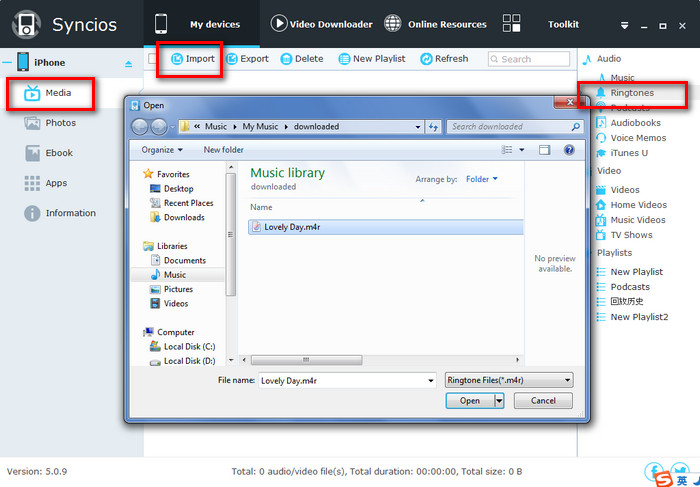The height and width of the screenshot is (487, 700).
Task: Open the Arrange by Folder dropdown
Action: pyautogui.click(x=482, y=179)
